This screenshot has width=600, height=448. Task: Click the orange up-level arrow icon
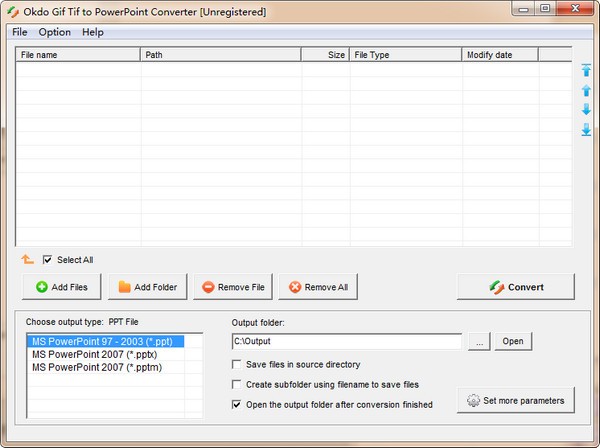click(27, 259)
